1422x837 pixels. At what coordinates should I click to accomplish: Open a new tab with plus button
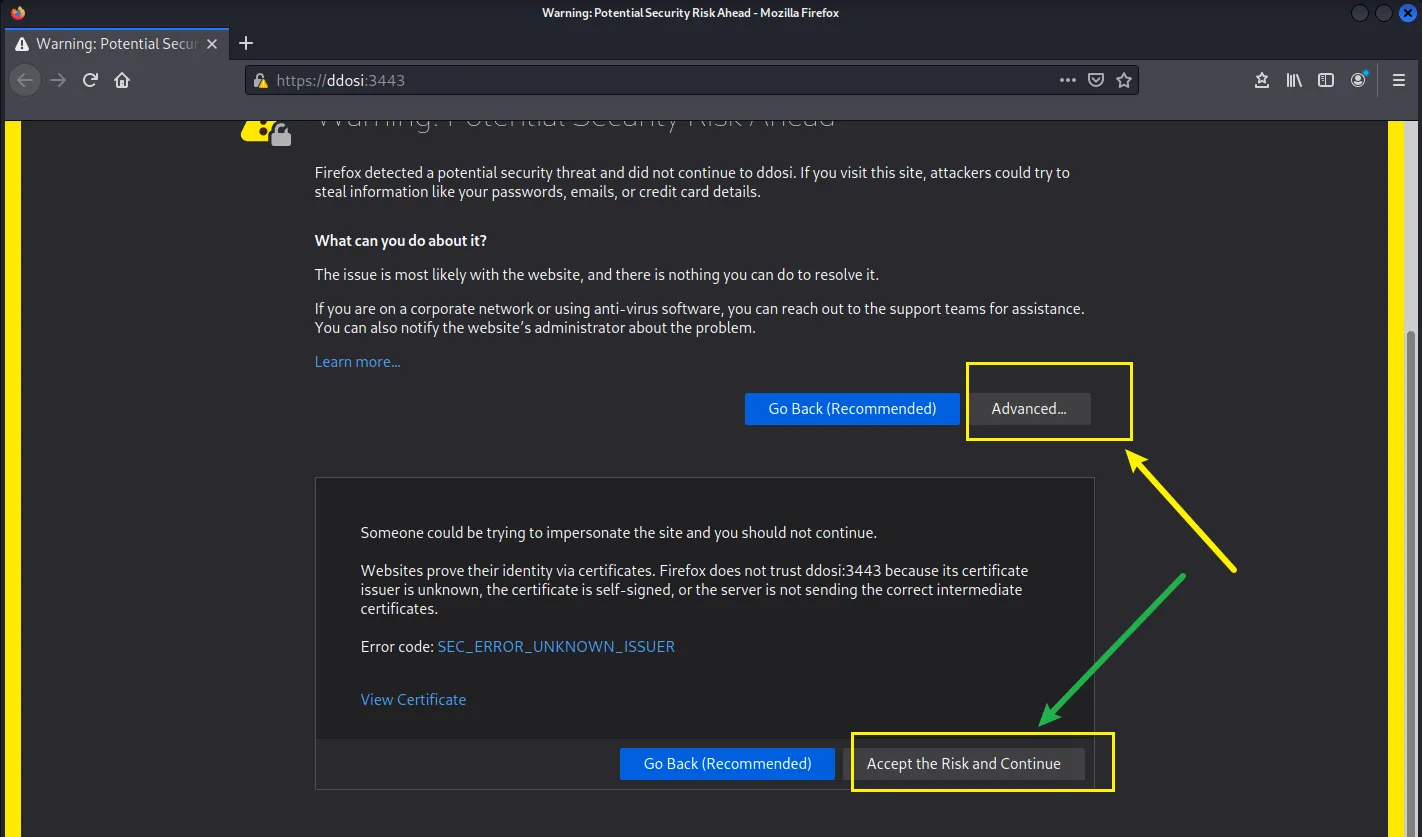tap(246, 43)
